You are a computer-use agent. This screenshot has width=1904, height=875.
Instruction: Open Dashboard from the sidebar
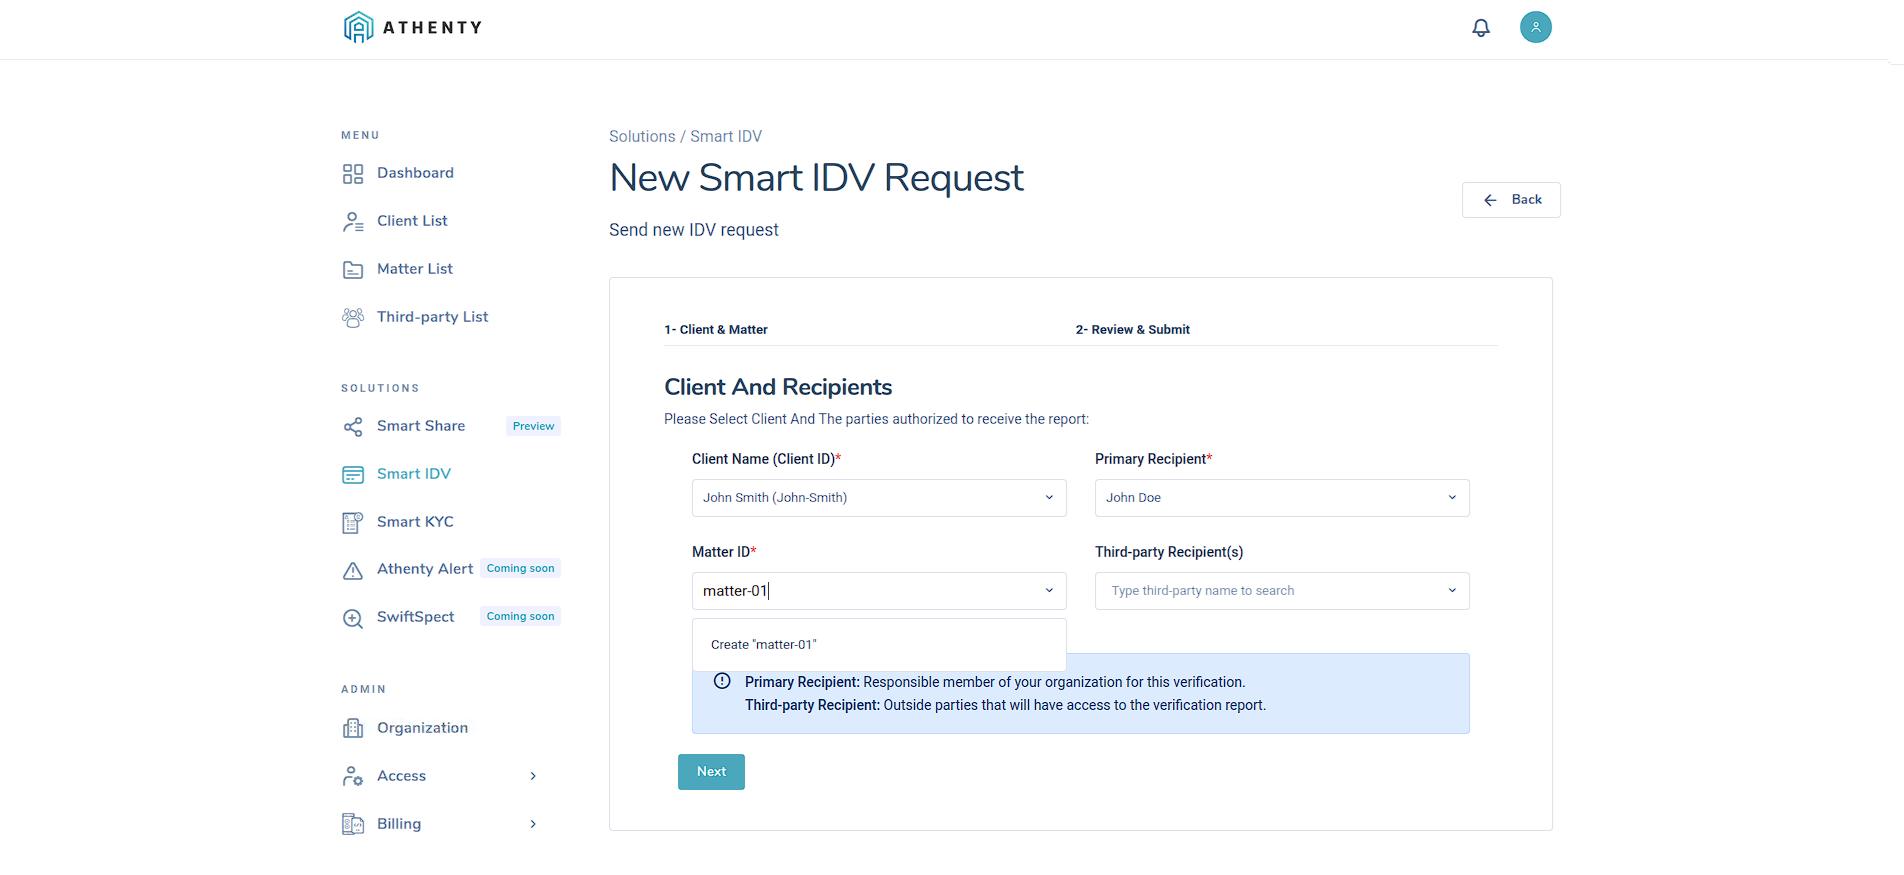click(414, 173)
